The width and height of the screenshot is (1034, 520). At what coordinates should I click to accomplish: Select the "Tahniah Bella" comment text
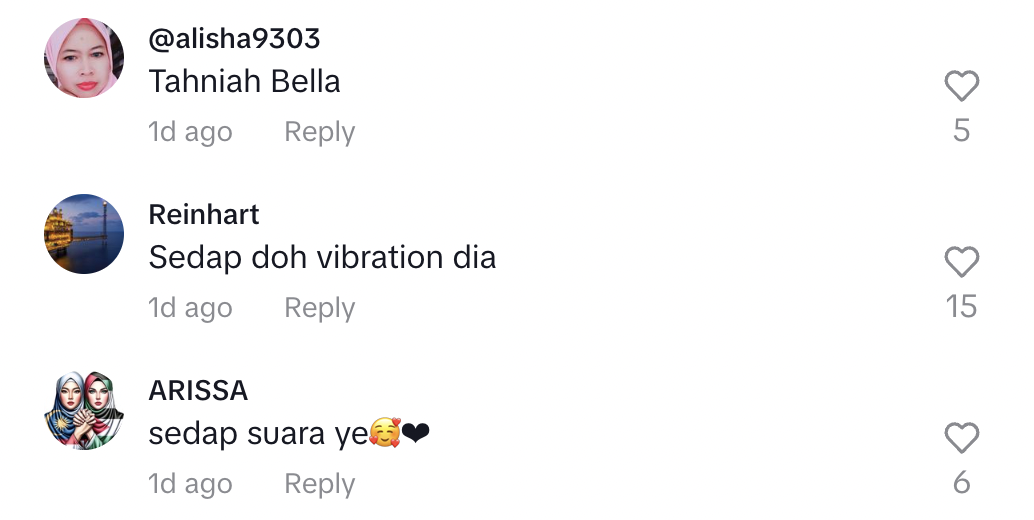click(245, 82)
